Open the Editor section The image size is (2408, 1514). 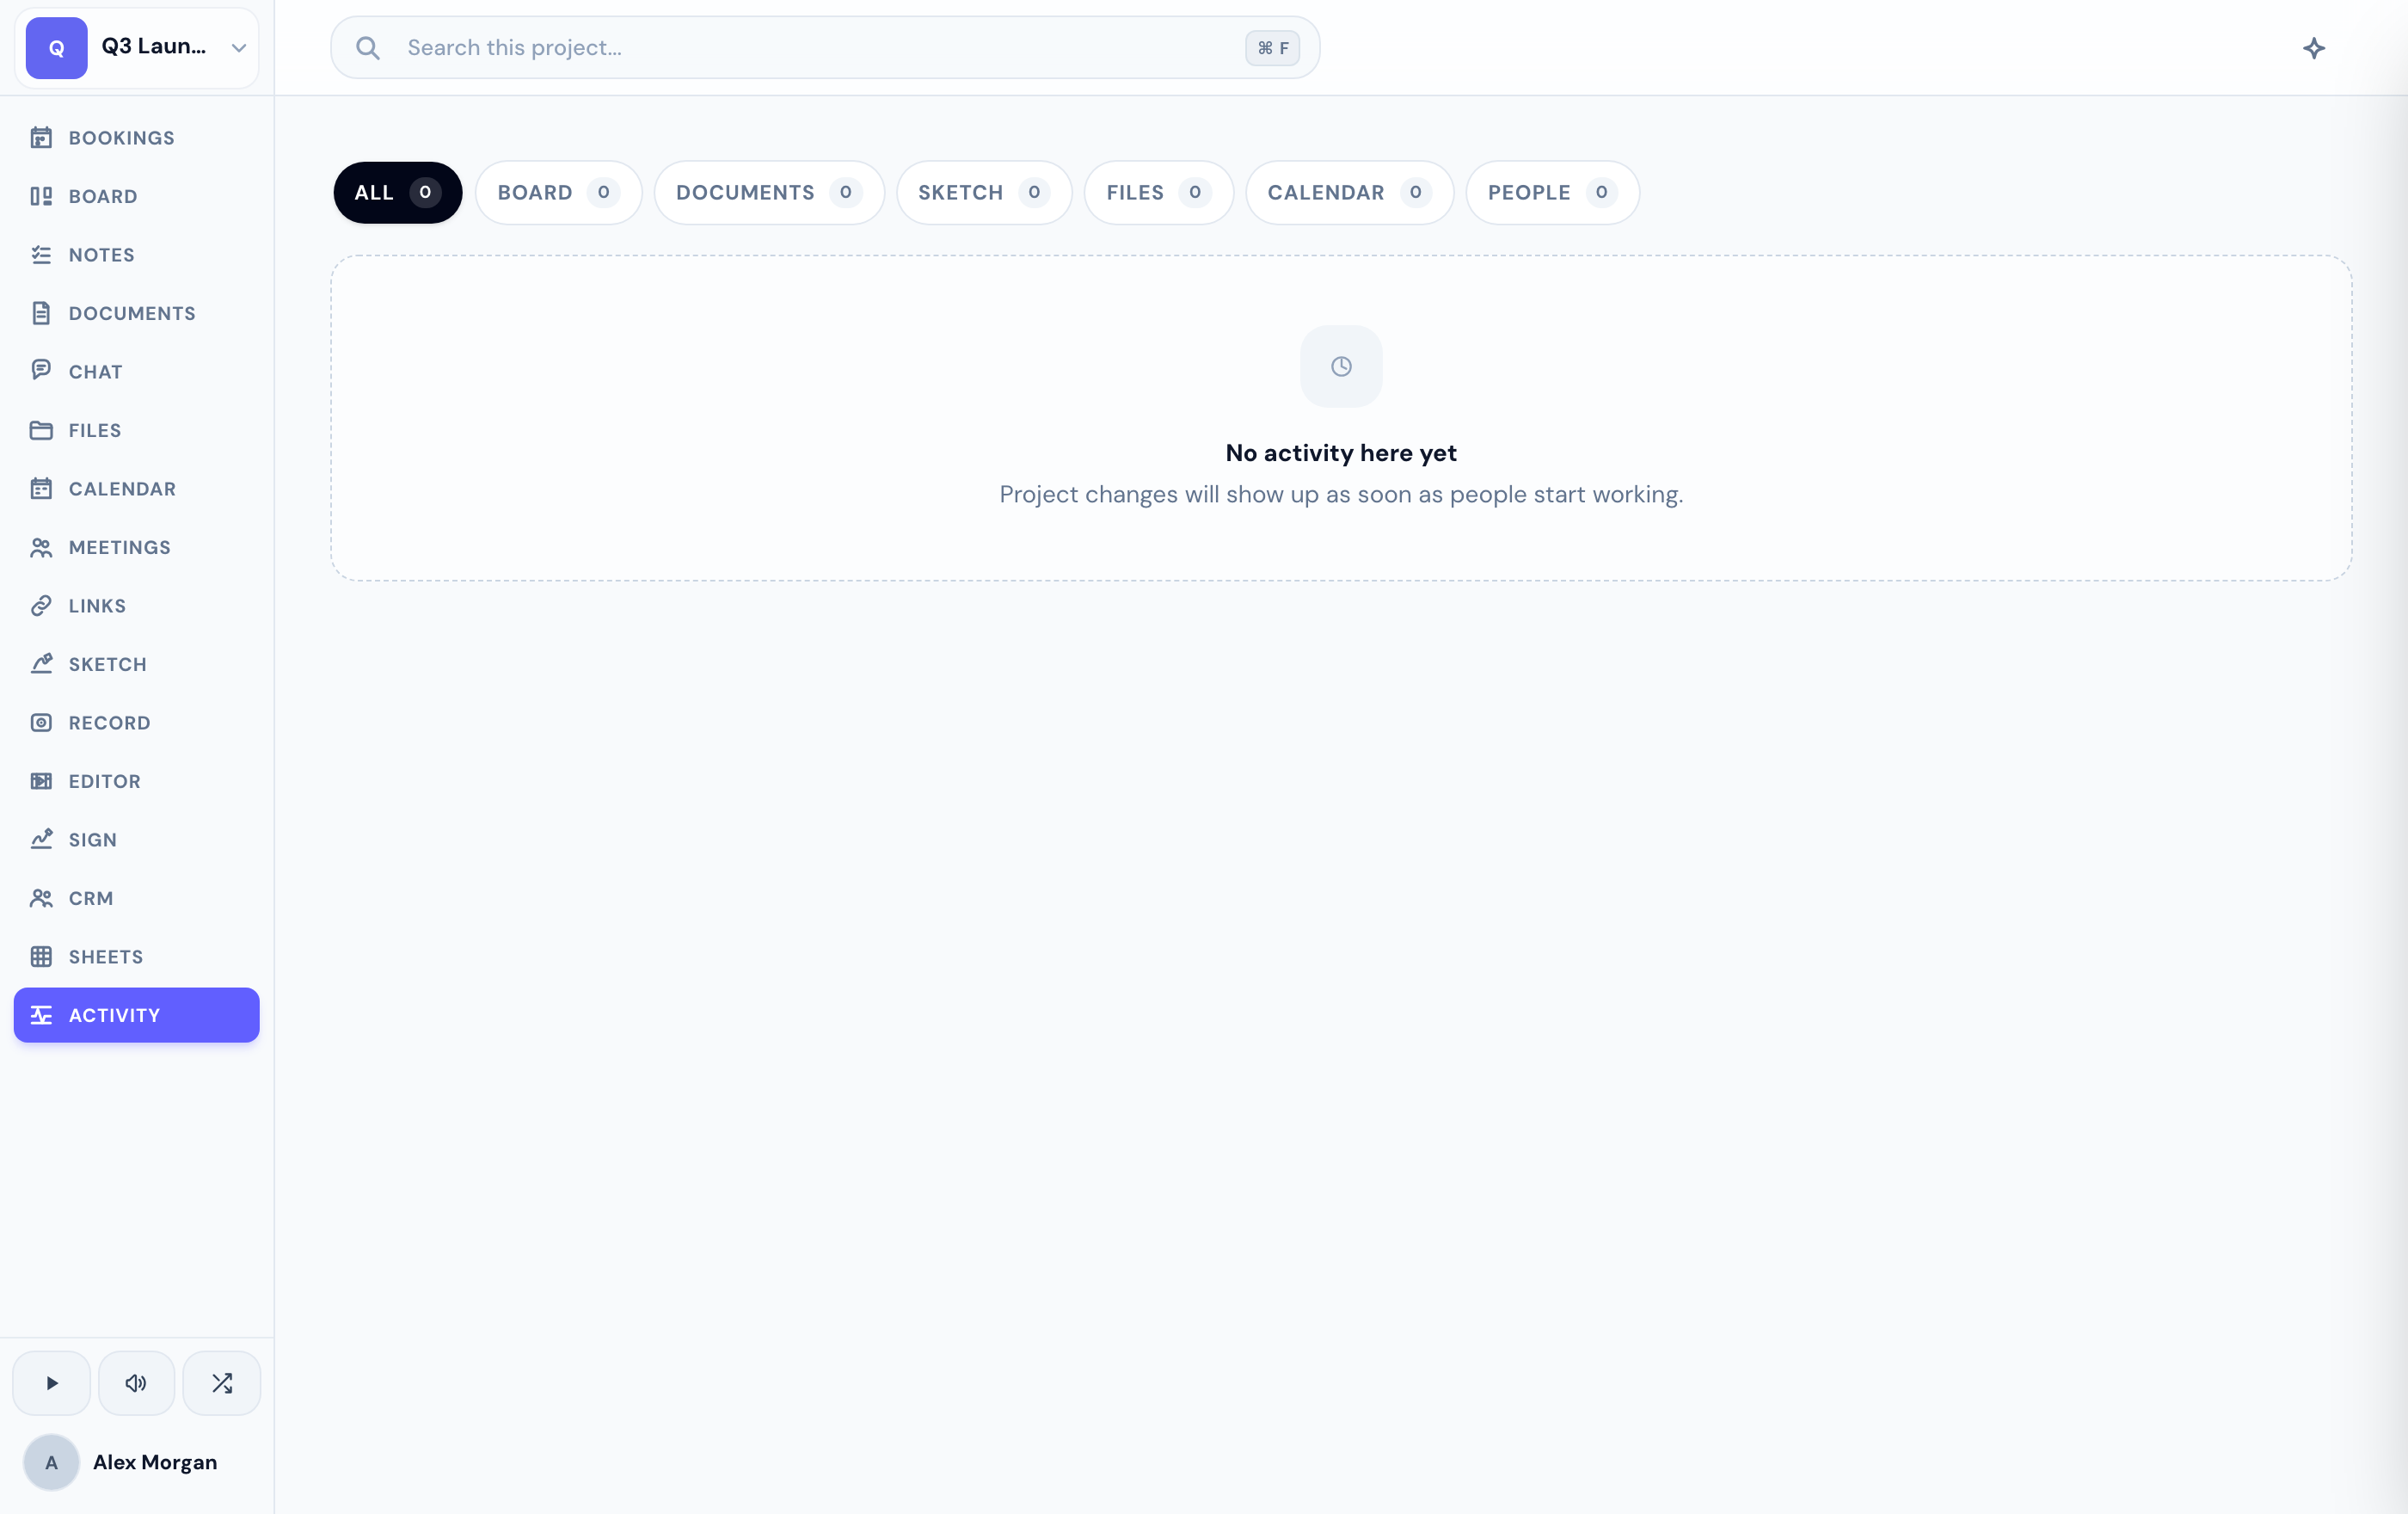point(136,781)
